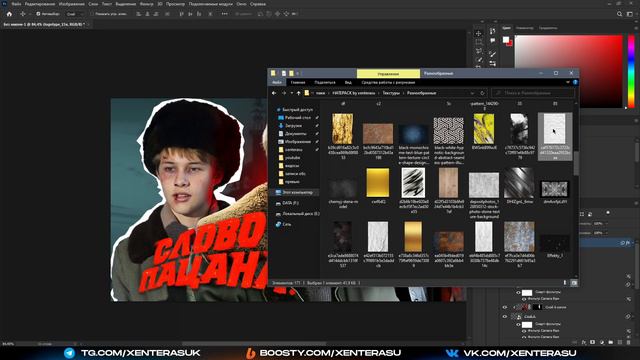Open Explorer address bar history dropdown

click(x=472, y=93)
